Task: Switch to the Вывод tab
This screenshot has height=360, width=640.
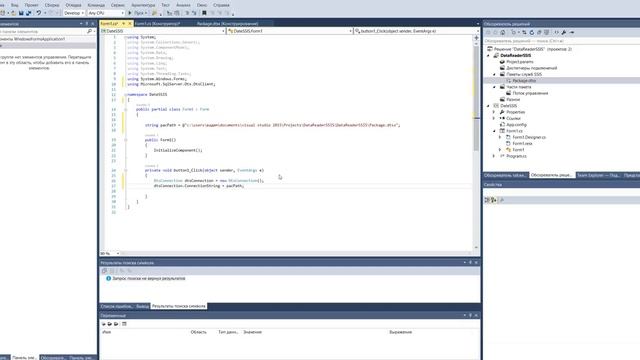Action: pos(142,306)
